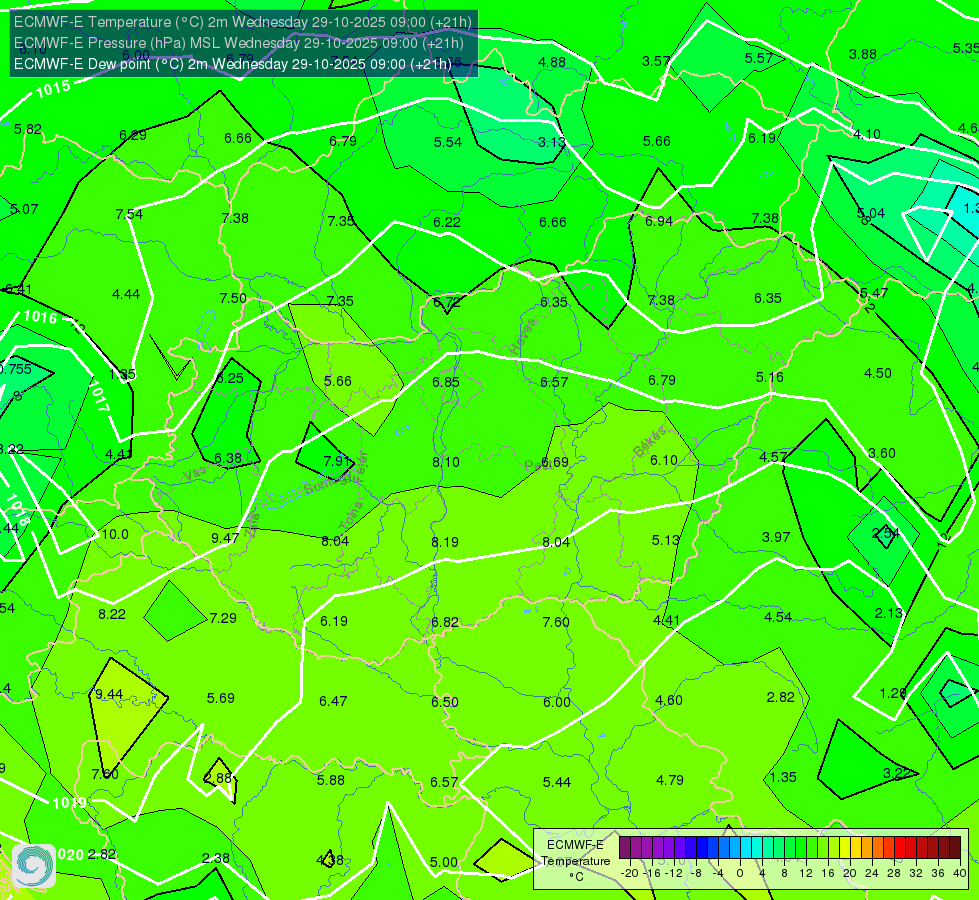Viewport: 979px width, 900px height.
Task: Click the 5.88 value
Action: (x=331, y=780)
